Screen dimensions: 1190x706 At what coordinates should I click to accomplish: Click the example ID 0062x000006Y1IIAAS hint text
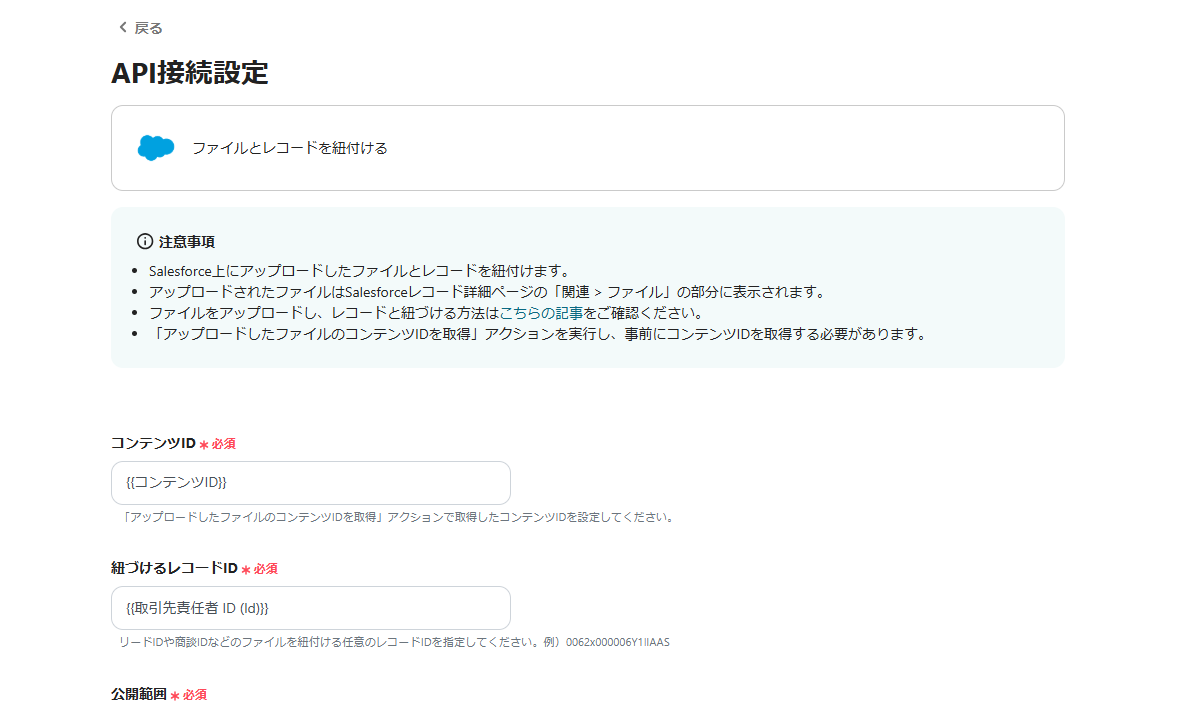[x=618, y=642]
